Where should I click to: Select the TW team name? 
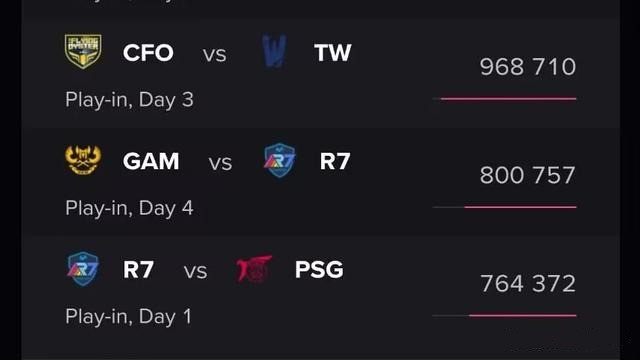click(333, 53)
